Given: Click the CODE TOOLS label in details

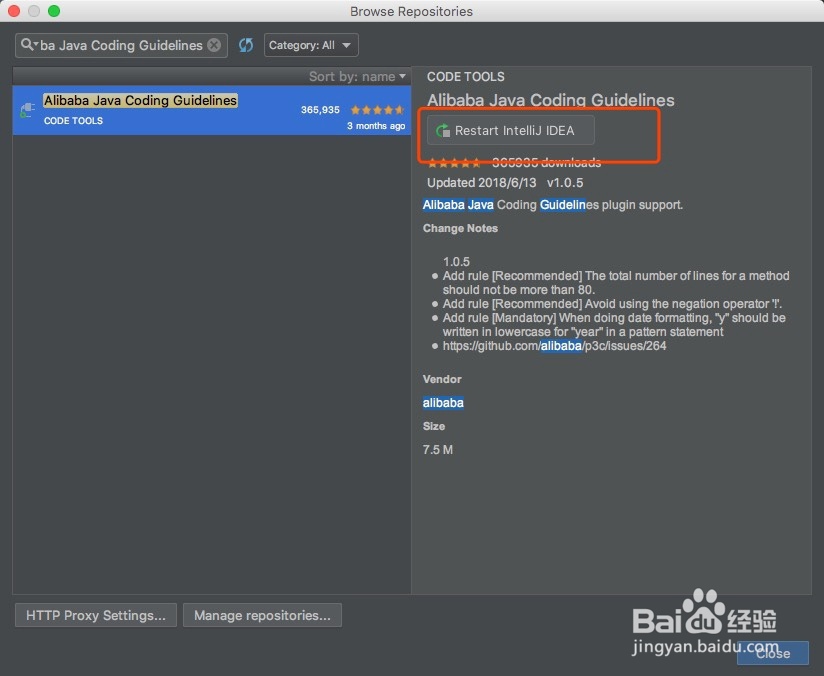Looking at the screenshot, I should [x=466, y=77].
